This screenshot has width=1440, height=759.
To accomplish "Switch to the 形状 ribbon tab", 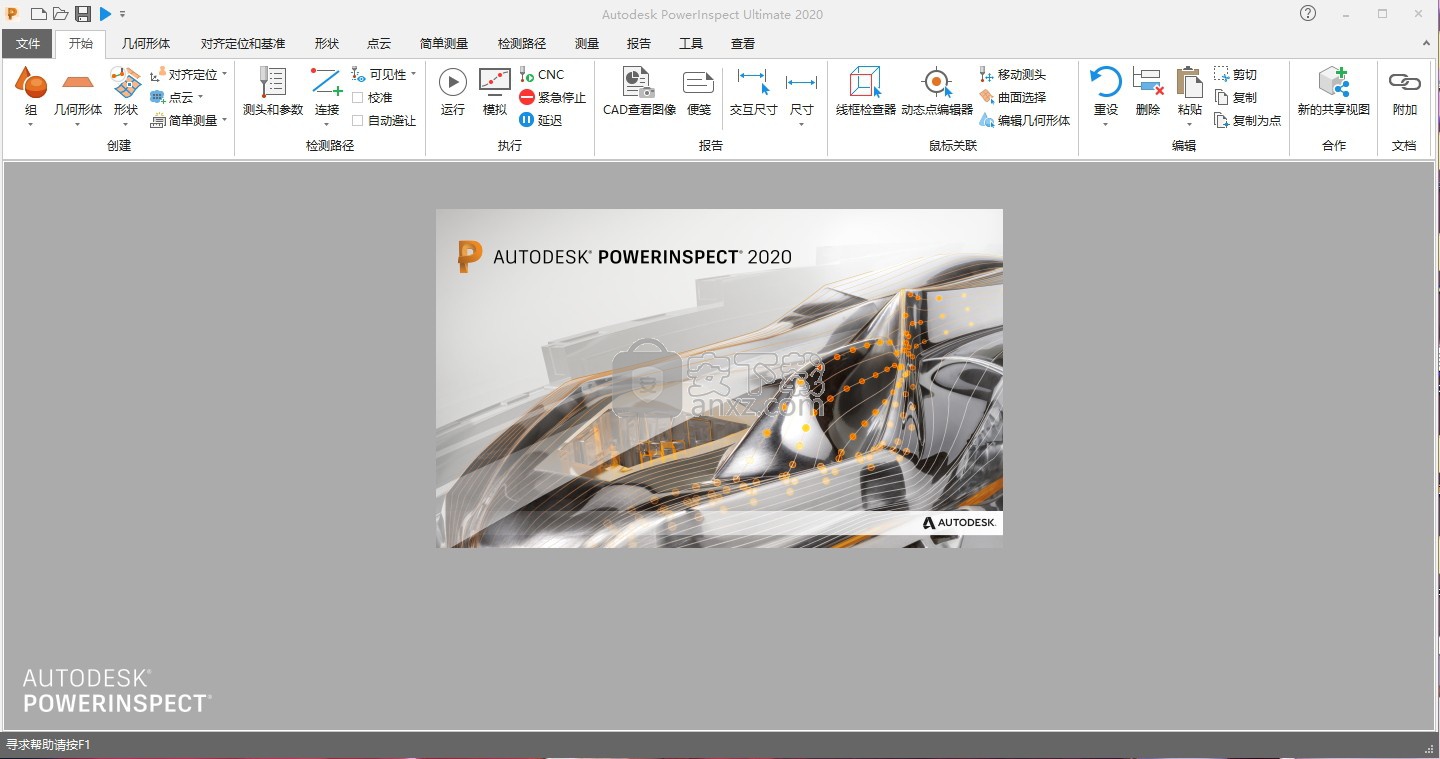I will point(327,44).
